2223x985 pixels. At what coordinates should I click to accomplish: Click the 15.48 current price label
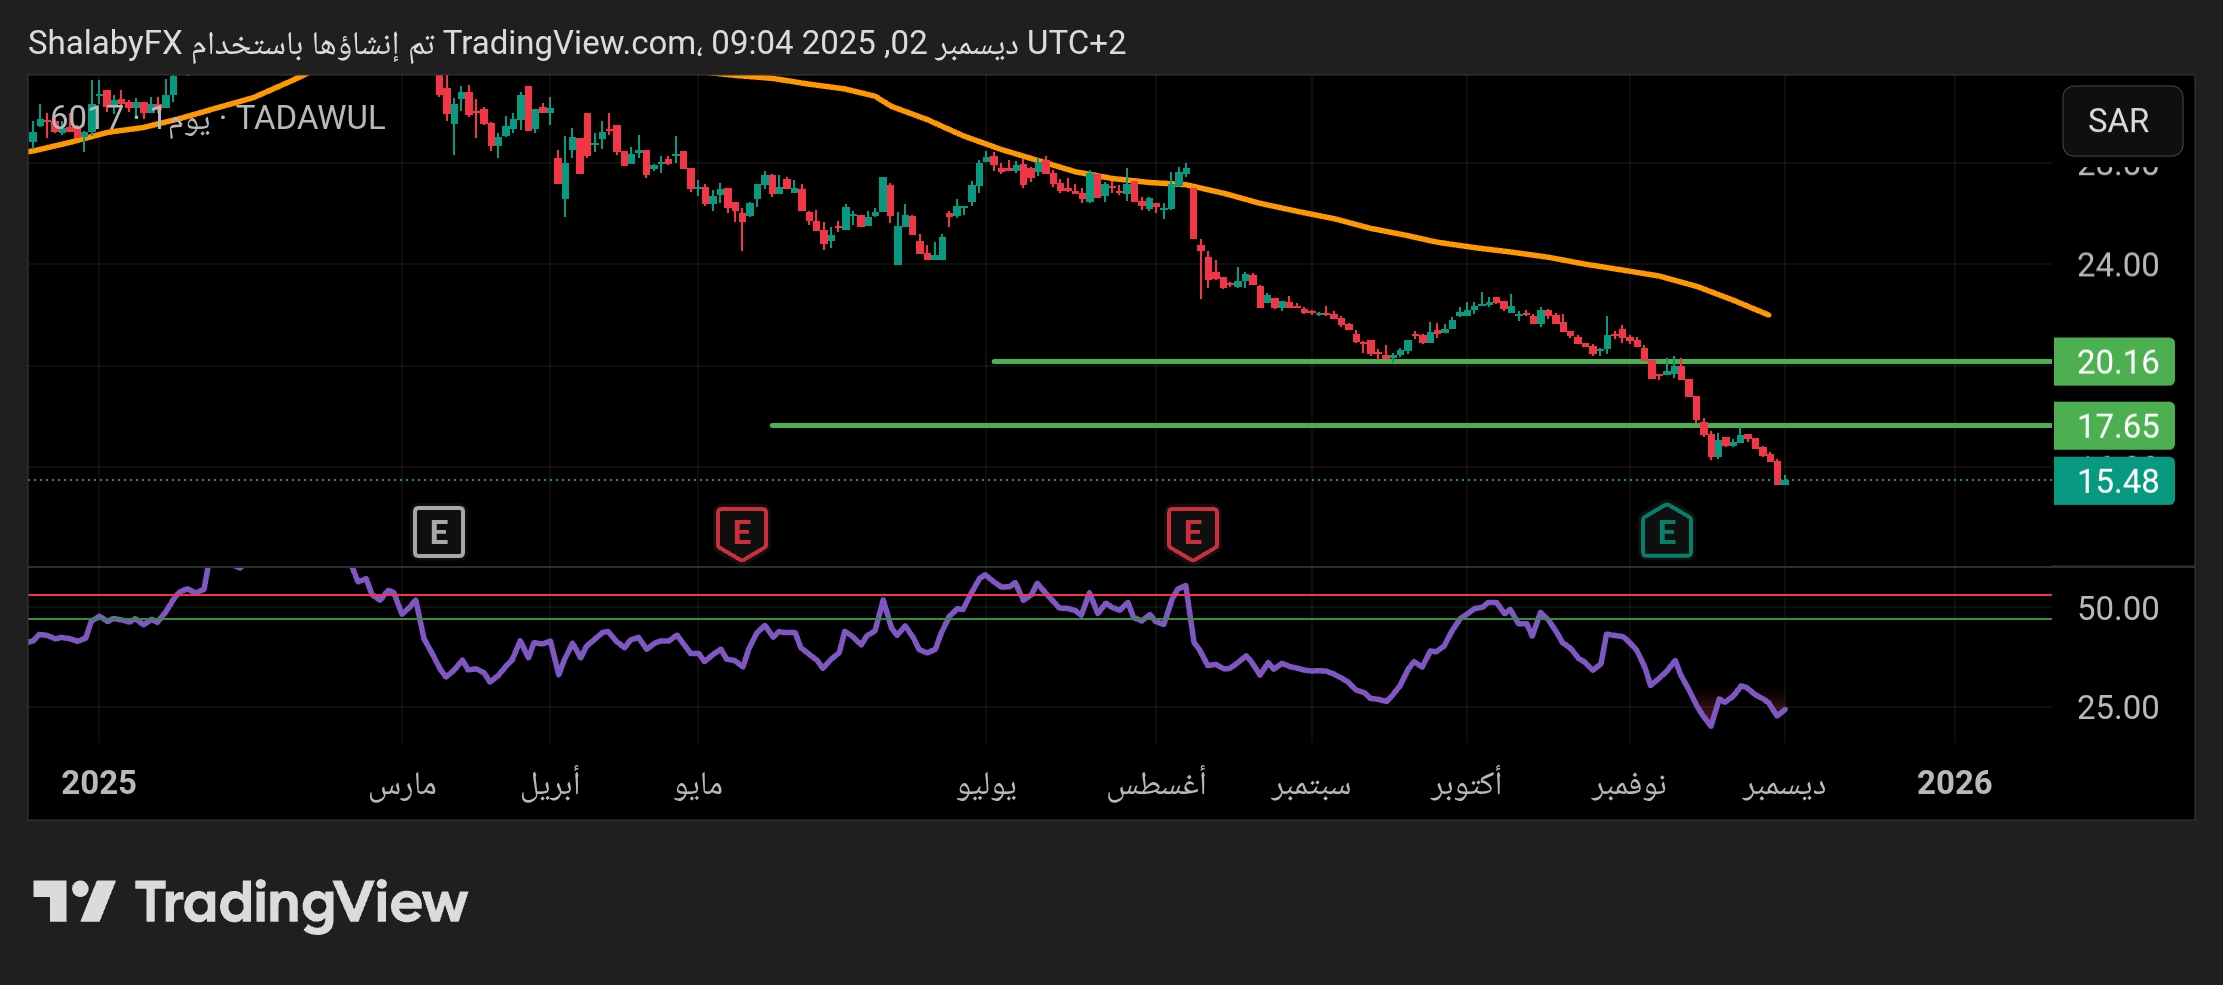2113,481
